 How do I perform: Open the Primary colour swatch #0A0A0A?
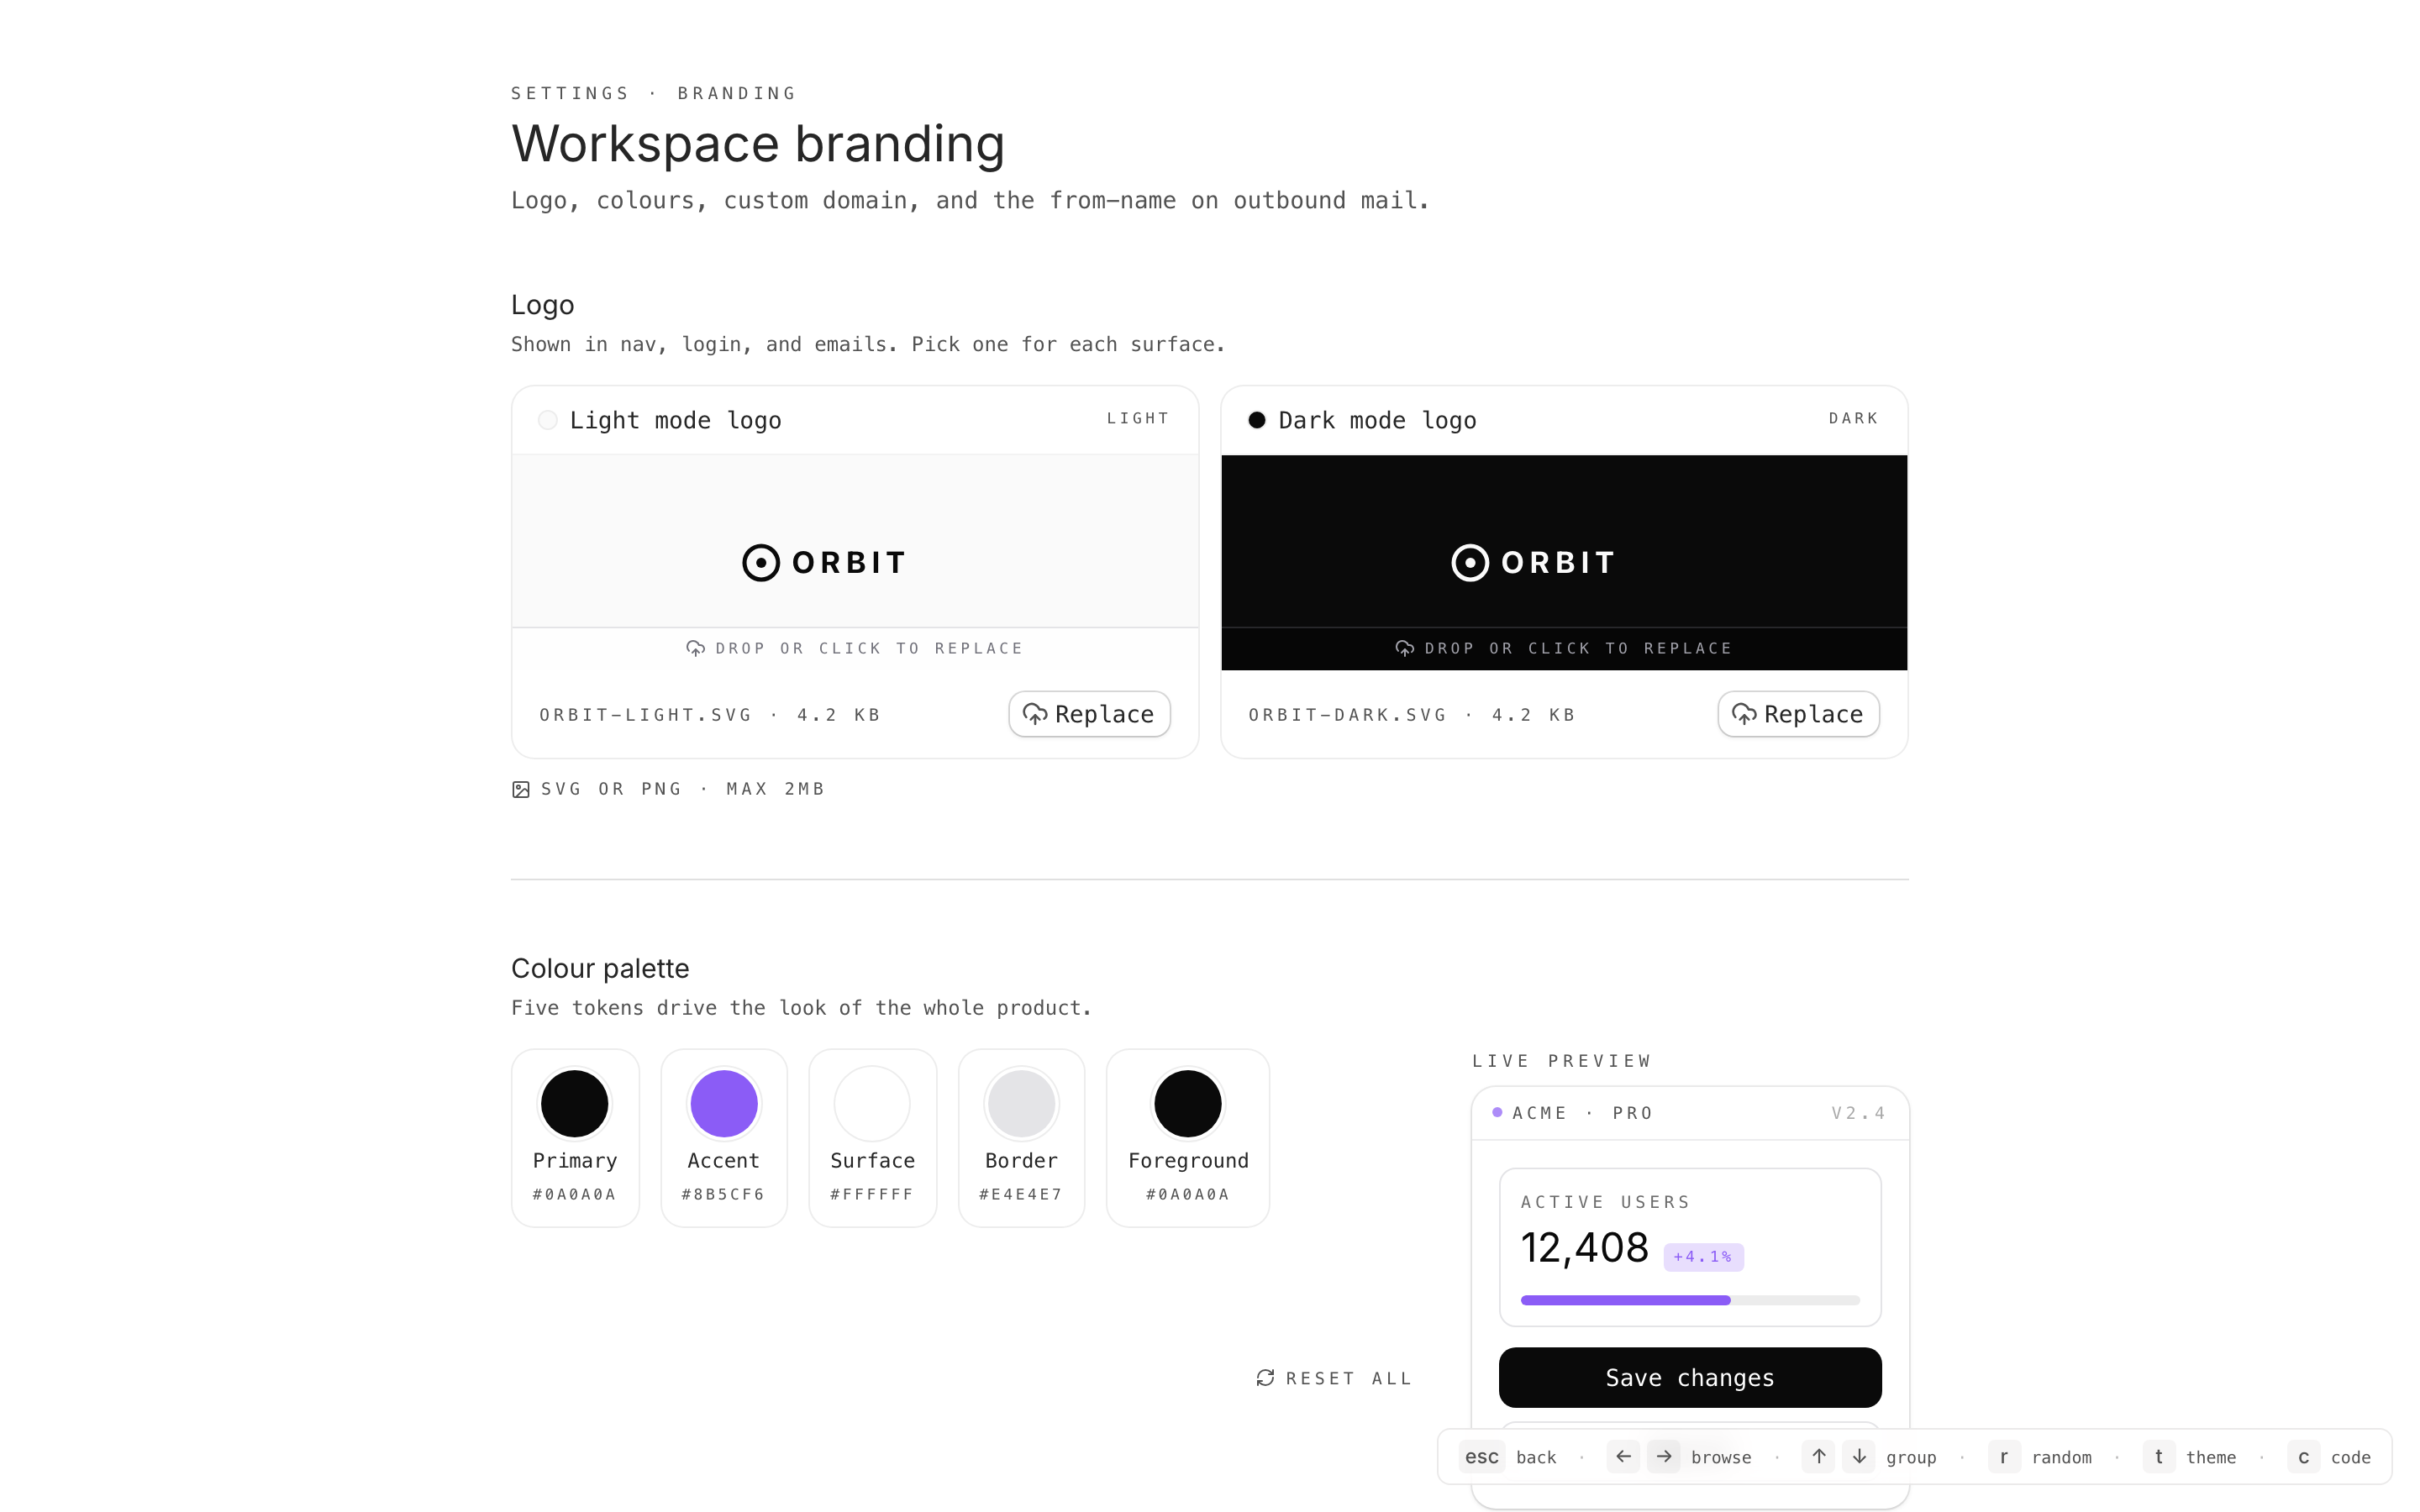[575, 1104]
